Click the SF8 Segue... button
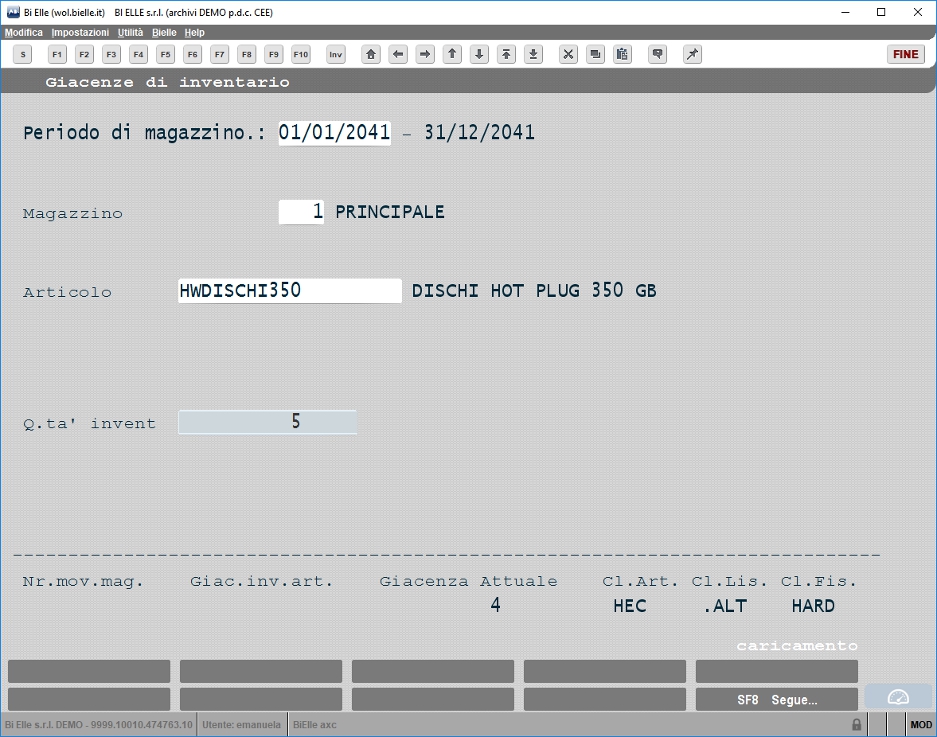 (777, 699)
